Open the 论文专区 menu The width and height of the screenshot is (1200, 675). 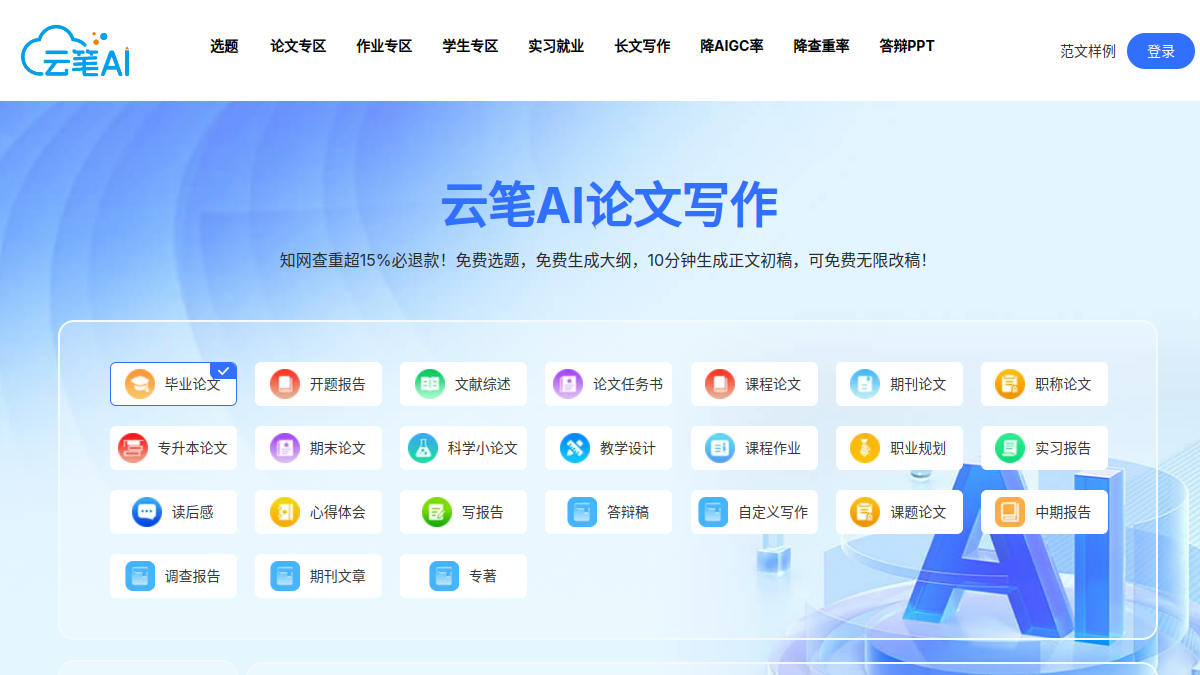tap(298, 46)
